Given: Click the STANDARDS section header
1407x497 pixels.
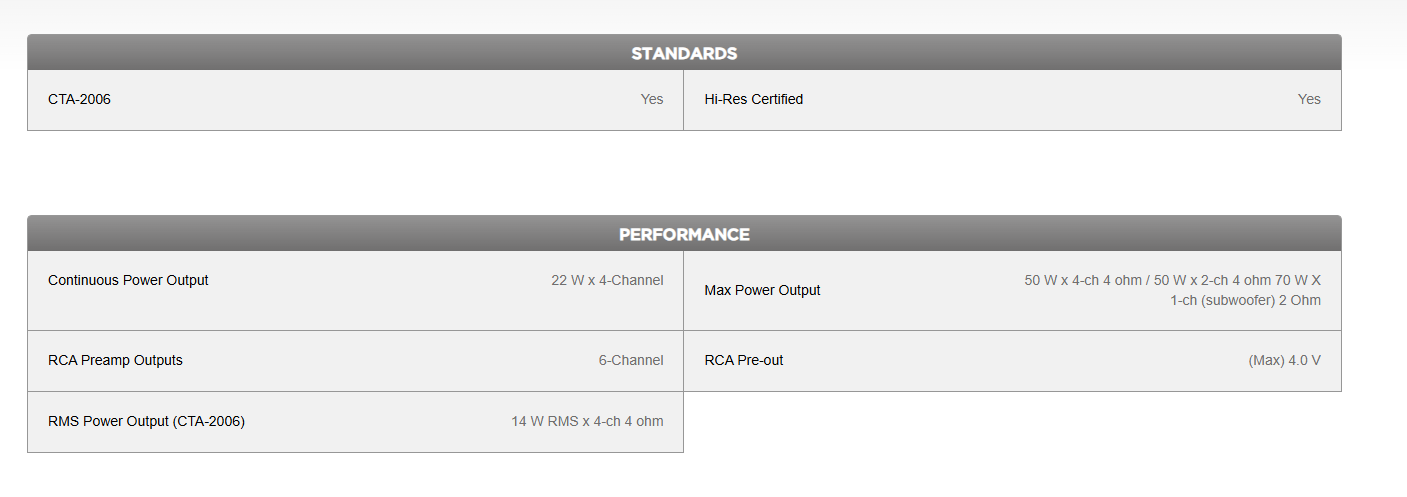Looking at the screenshot, I should point(684,53).
